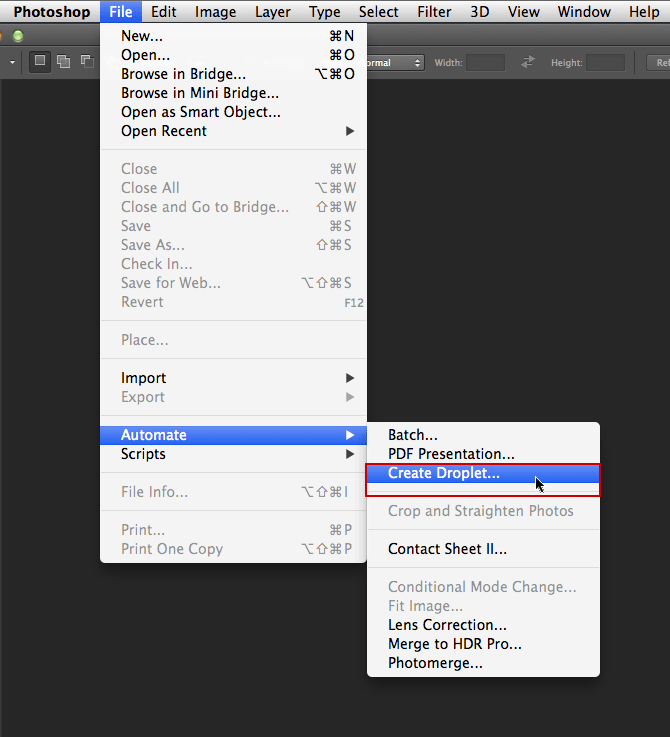Choose Browse in Bridge
The height and width of the screenshot is (737, 670).
pyautogui.click(x=183, y=74)
